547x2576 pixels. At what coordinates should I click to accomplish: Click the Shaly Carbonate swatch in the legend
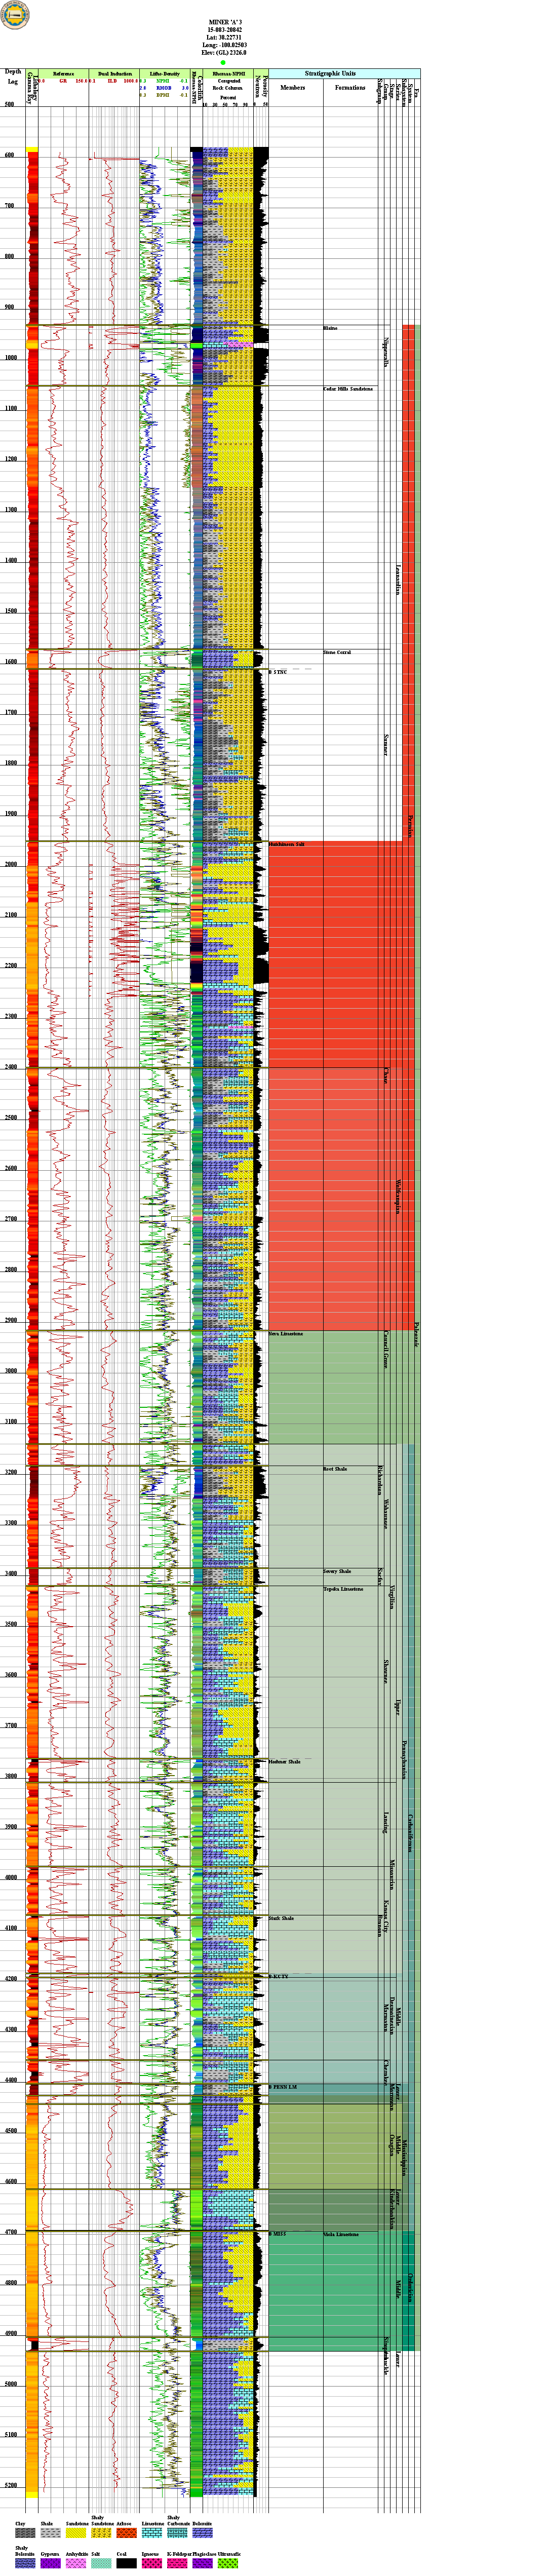tap(177, 2533)
